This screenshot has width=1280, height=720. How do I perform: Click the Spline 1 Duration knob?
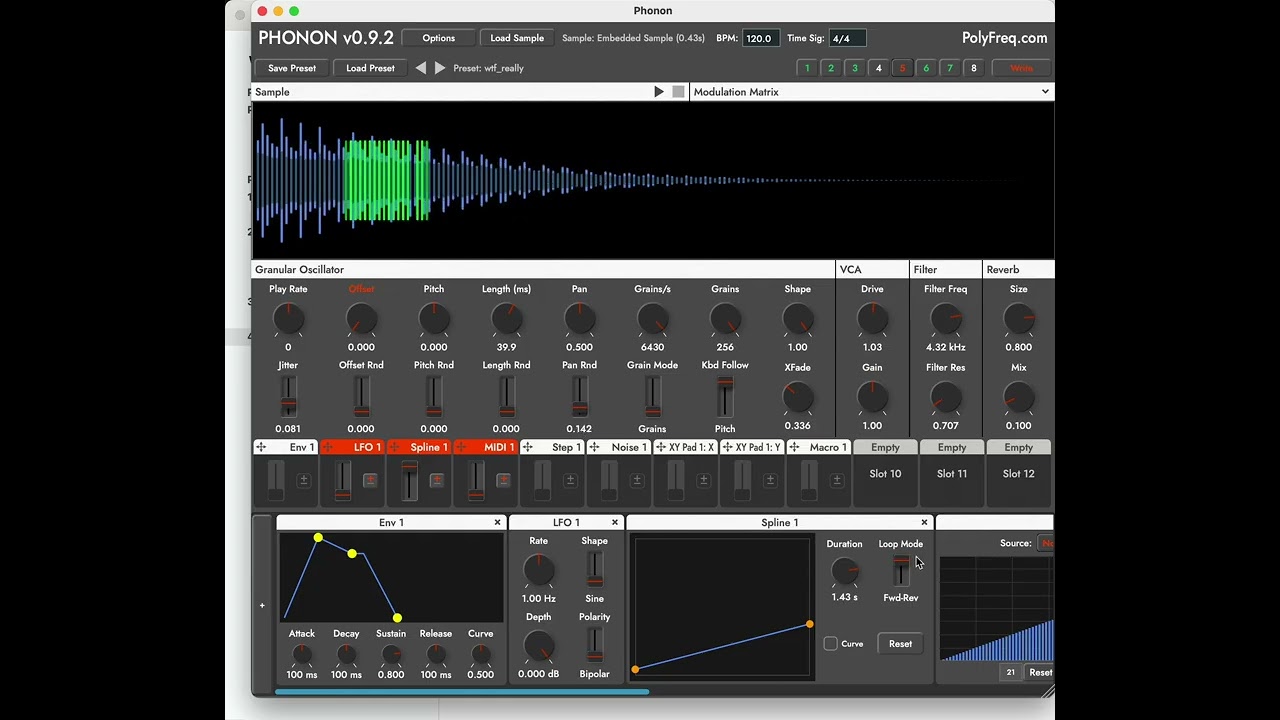coord(844,572)
